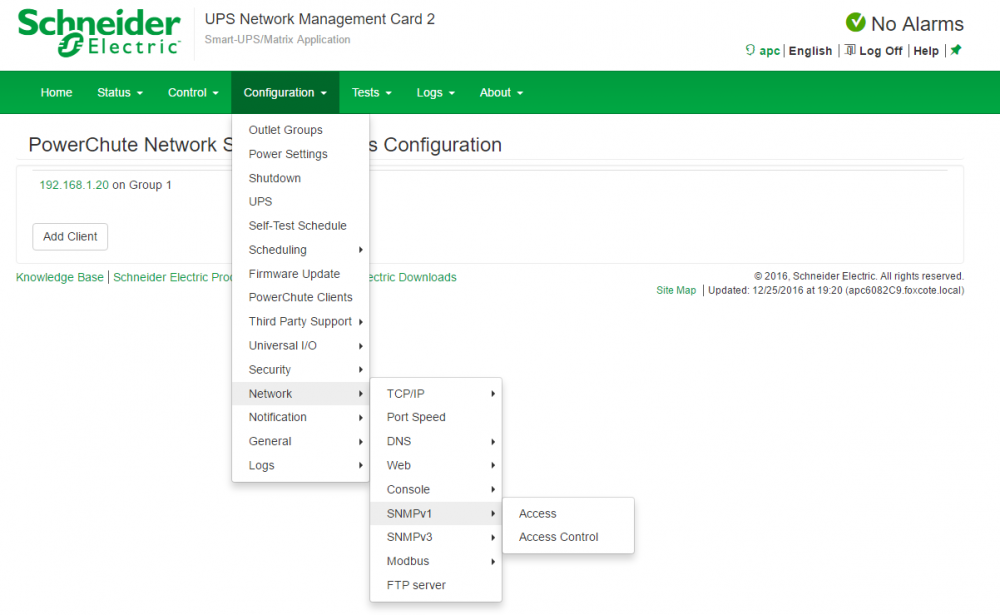Expand the Scheduling submenu
Image resolution: width=1000 pixels, height=615 pixels.
tap(300, 250)
